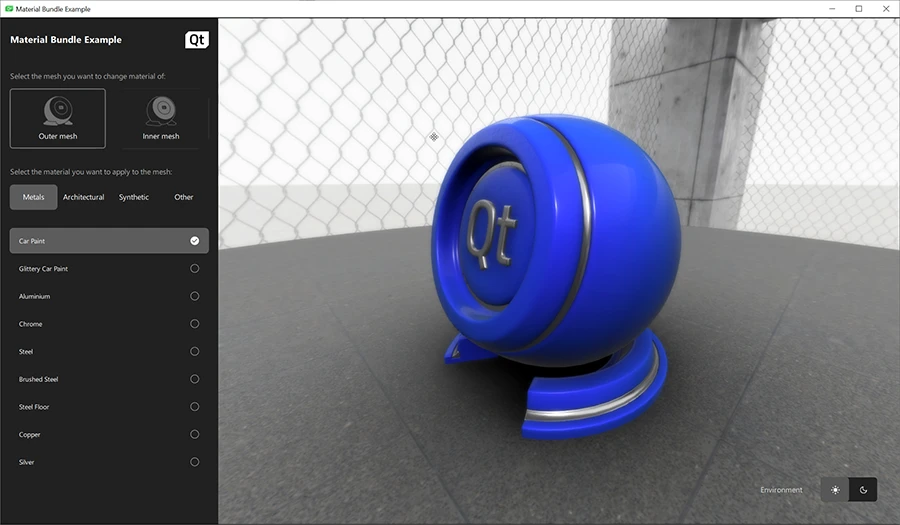
Task: Switch to light environment sun icon
Action: 835,490
